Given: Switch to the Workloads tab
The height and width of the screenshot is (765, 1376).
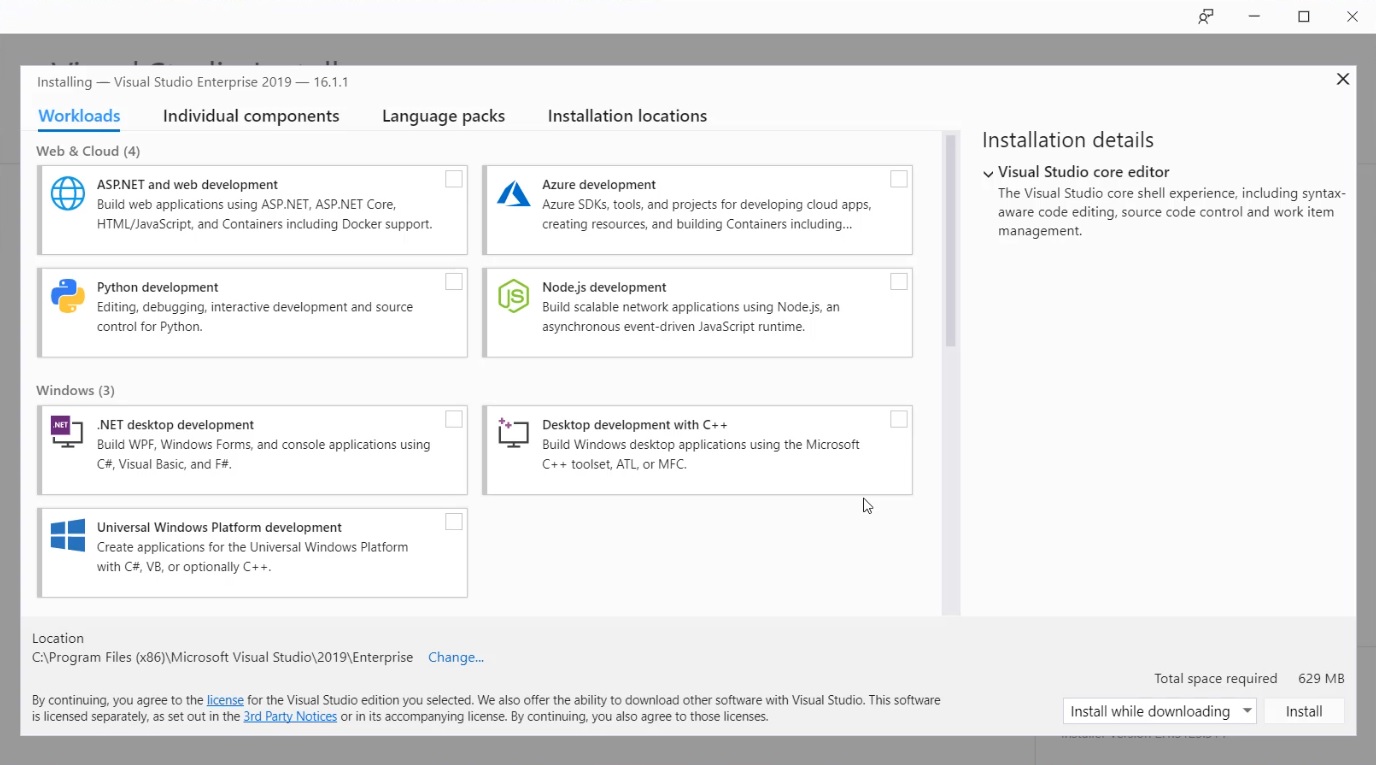Looking at the screenshot, I should 79,116.
